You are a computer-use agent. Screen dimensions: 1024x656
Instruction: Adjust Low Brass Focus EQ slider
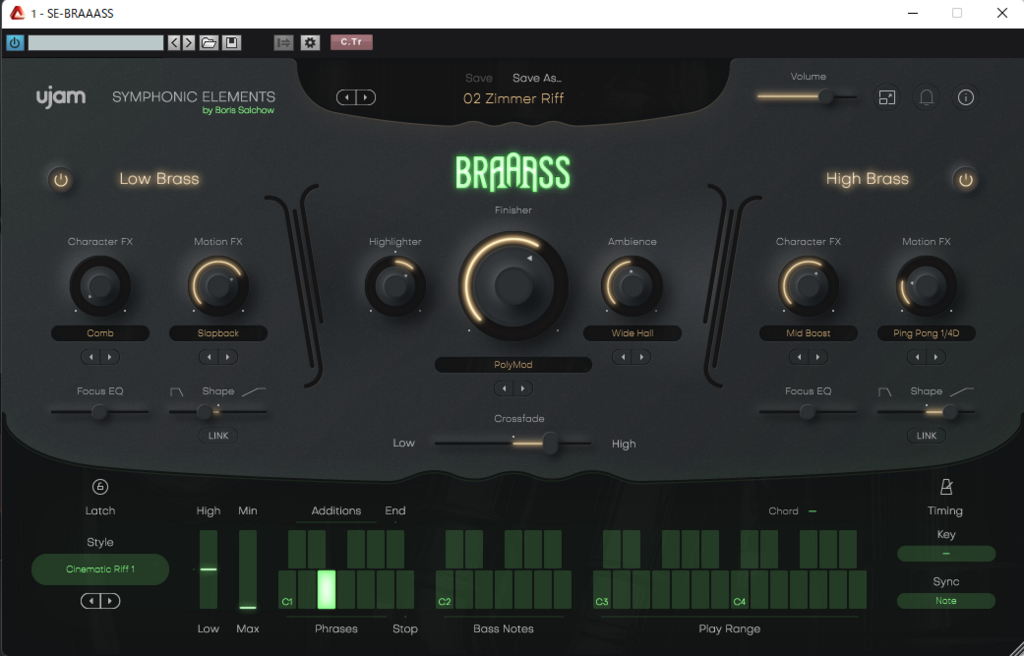(x=99, y=412)
